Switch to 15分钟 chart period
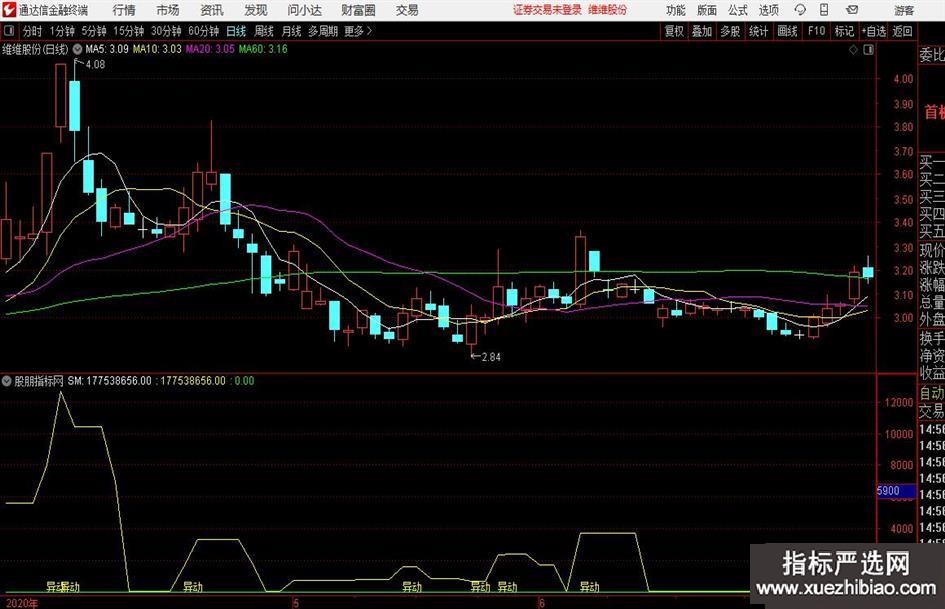This screenshot has height=609, width=945. coord(129,31)
